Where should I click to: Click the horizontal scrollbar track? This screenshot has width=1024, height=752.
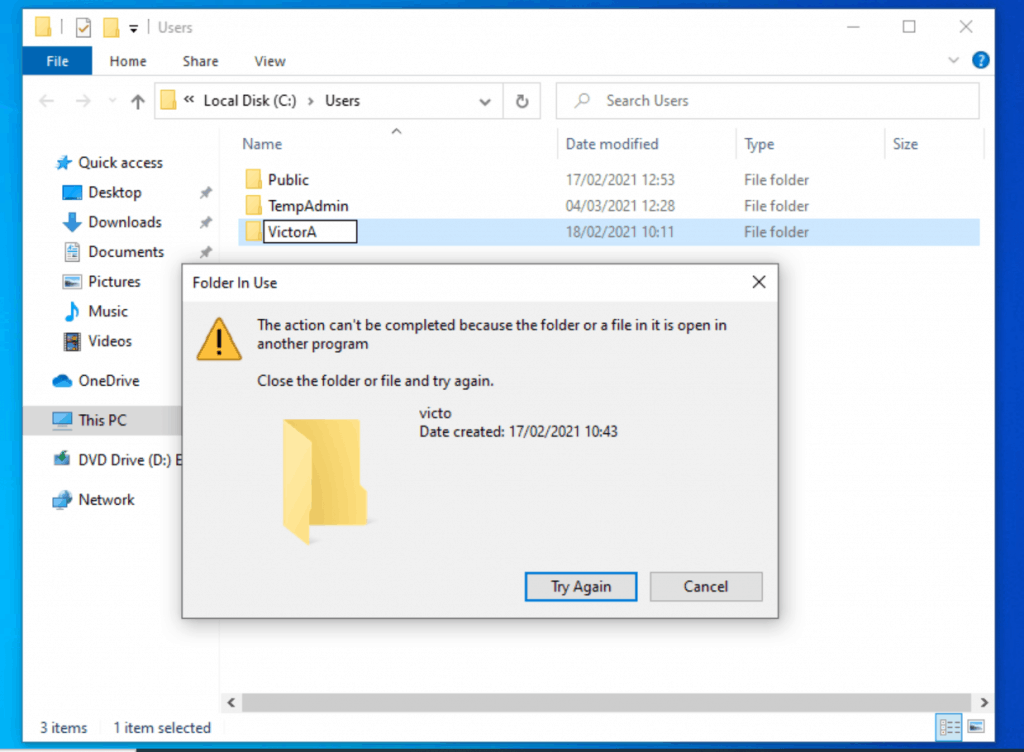click(606, 702)
